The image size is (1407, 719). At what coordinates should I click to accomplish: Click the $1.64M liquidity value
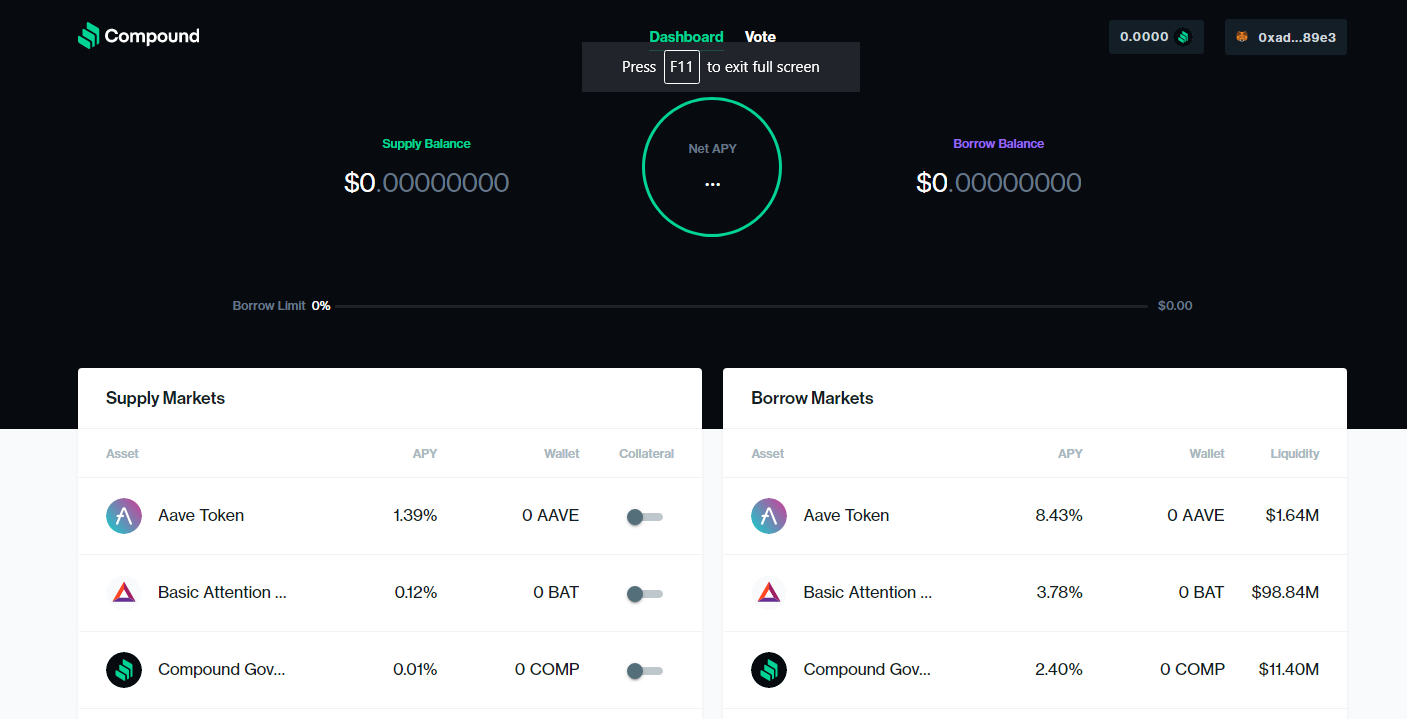1292,516
